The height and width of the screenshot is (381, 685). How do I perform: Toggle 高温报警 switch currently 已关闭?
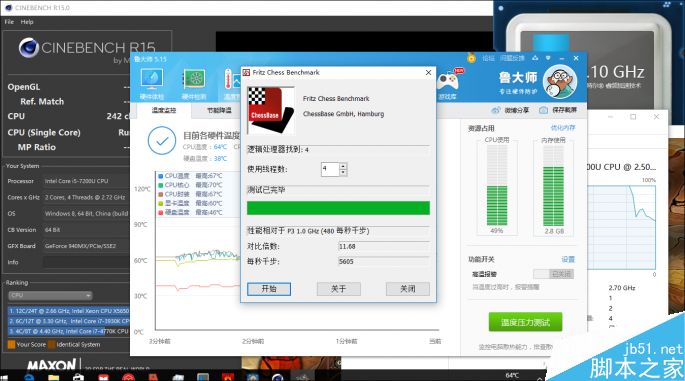pos(553,274)
